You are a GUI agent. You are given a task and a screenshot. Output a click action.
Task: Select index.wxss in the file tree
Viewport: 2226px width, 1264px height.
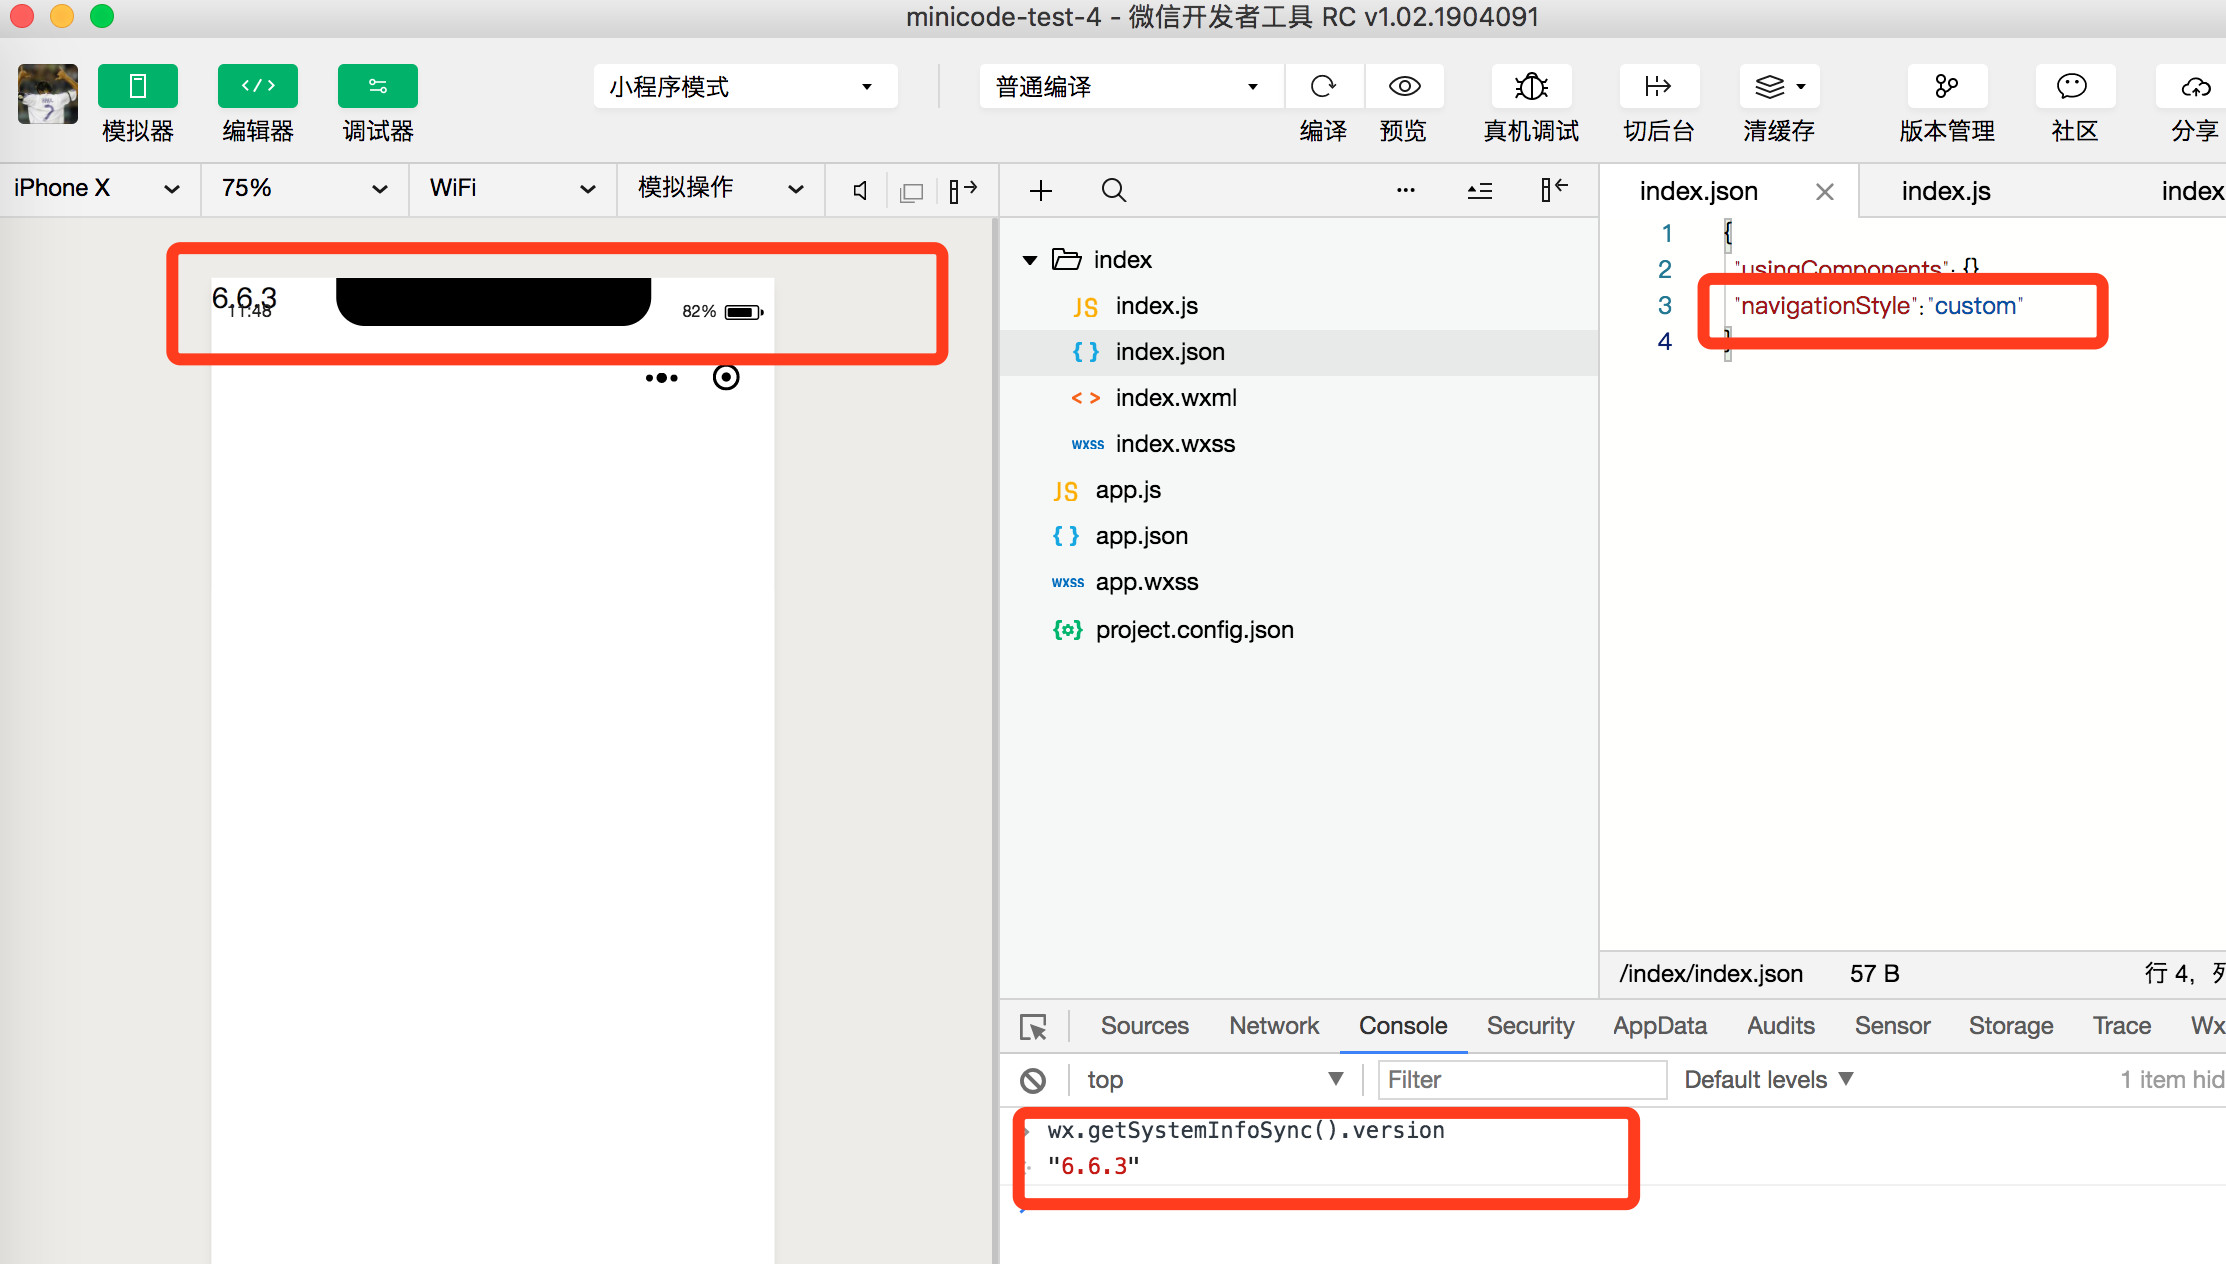pos(1298,444)
